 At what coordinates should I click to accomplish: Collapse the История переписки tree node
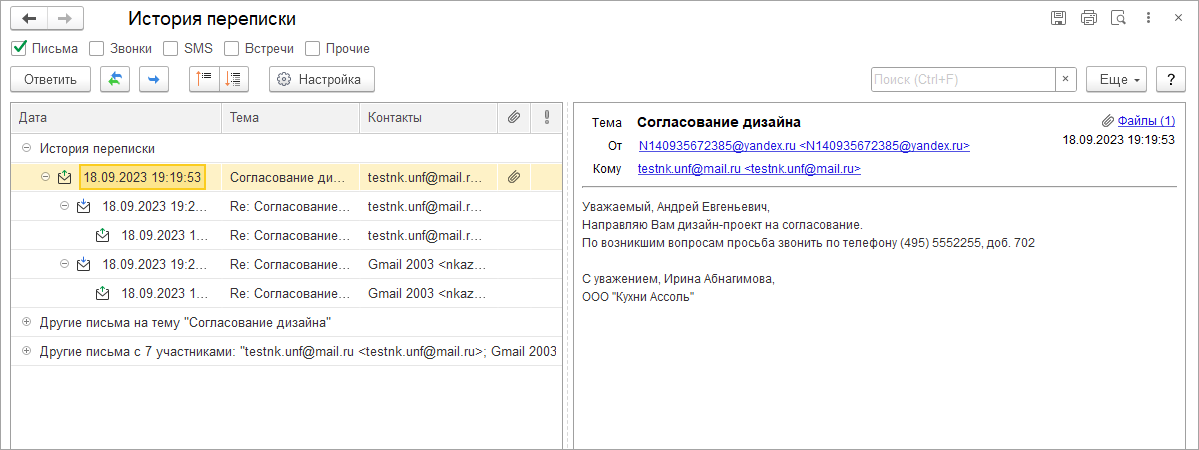pos(26,148)
